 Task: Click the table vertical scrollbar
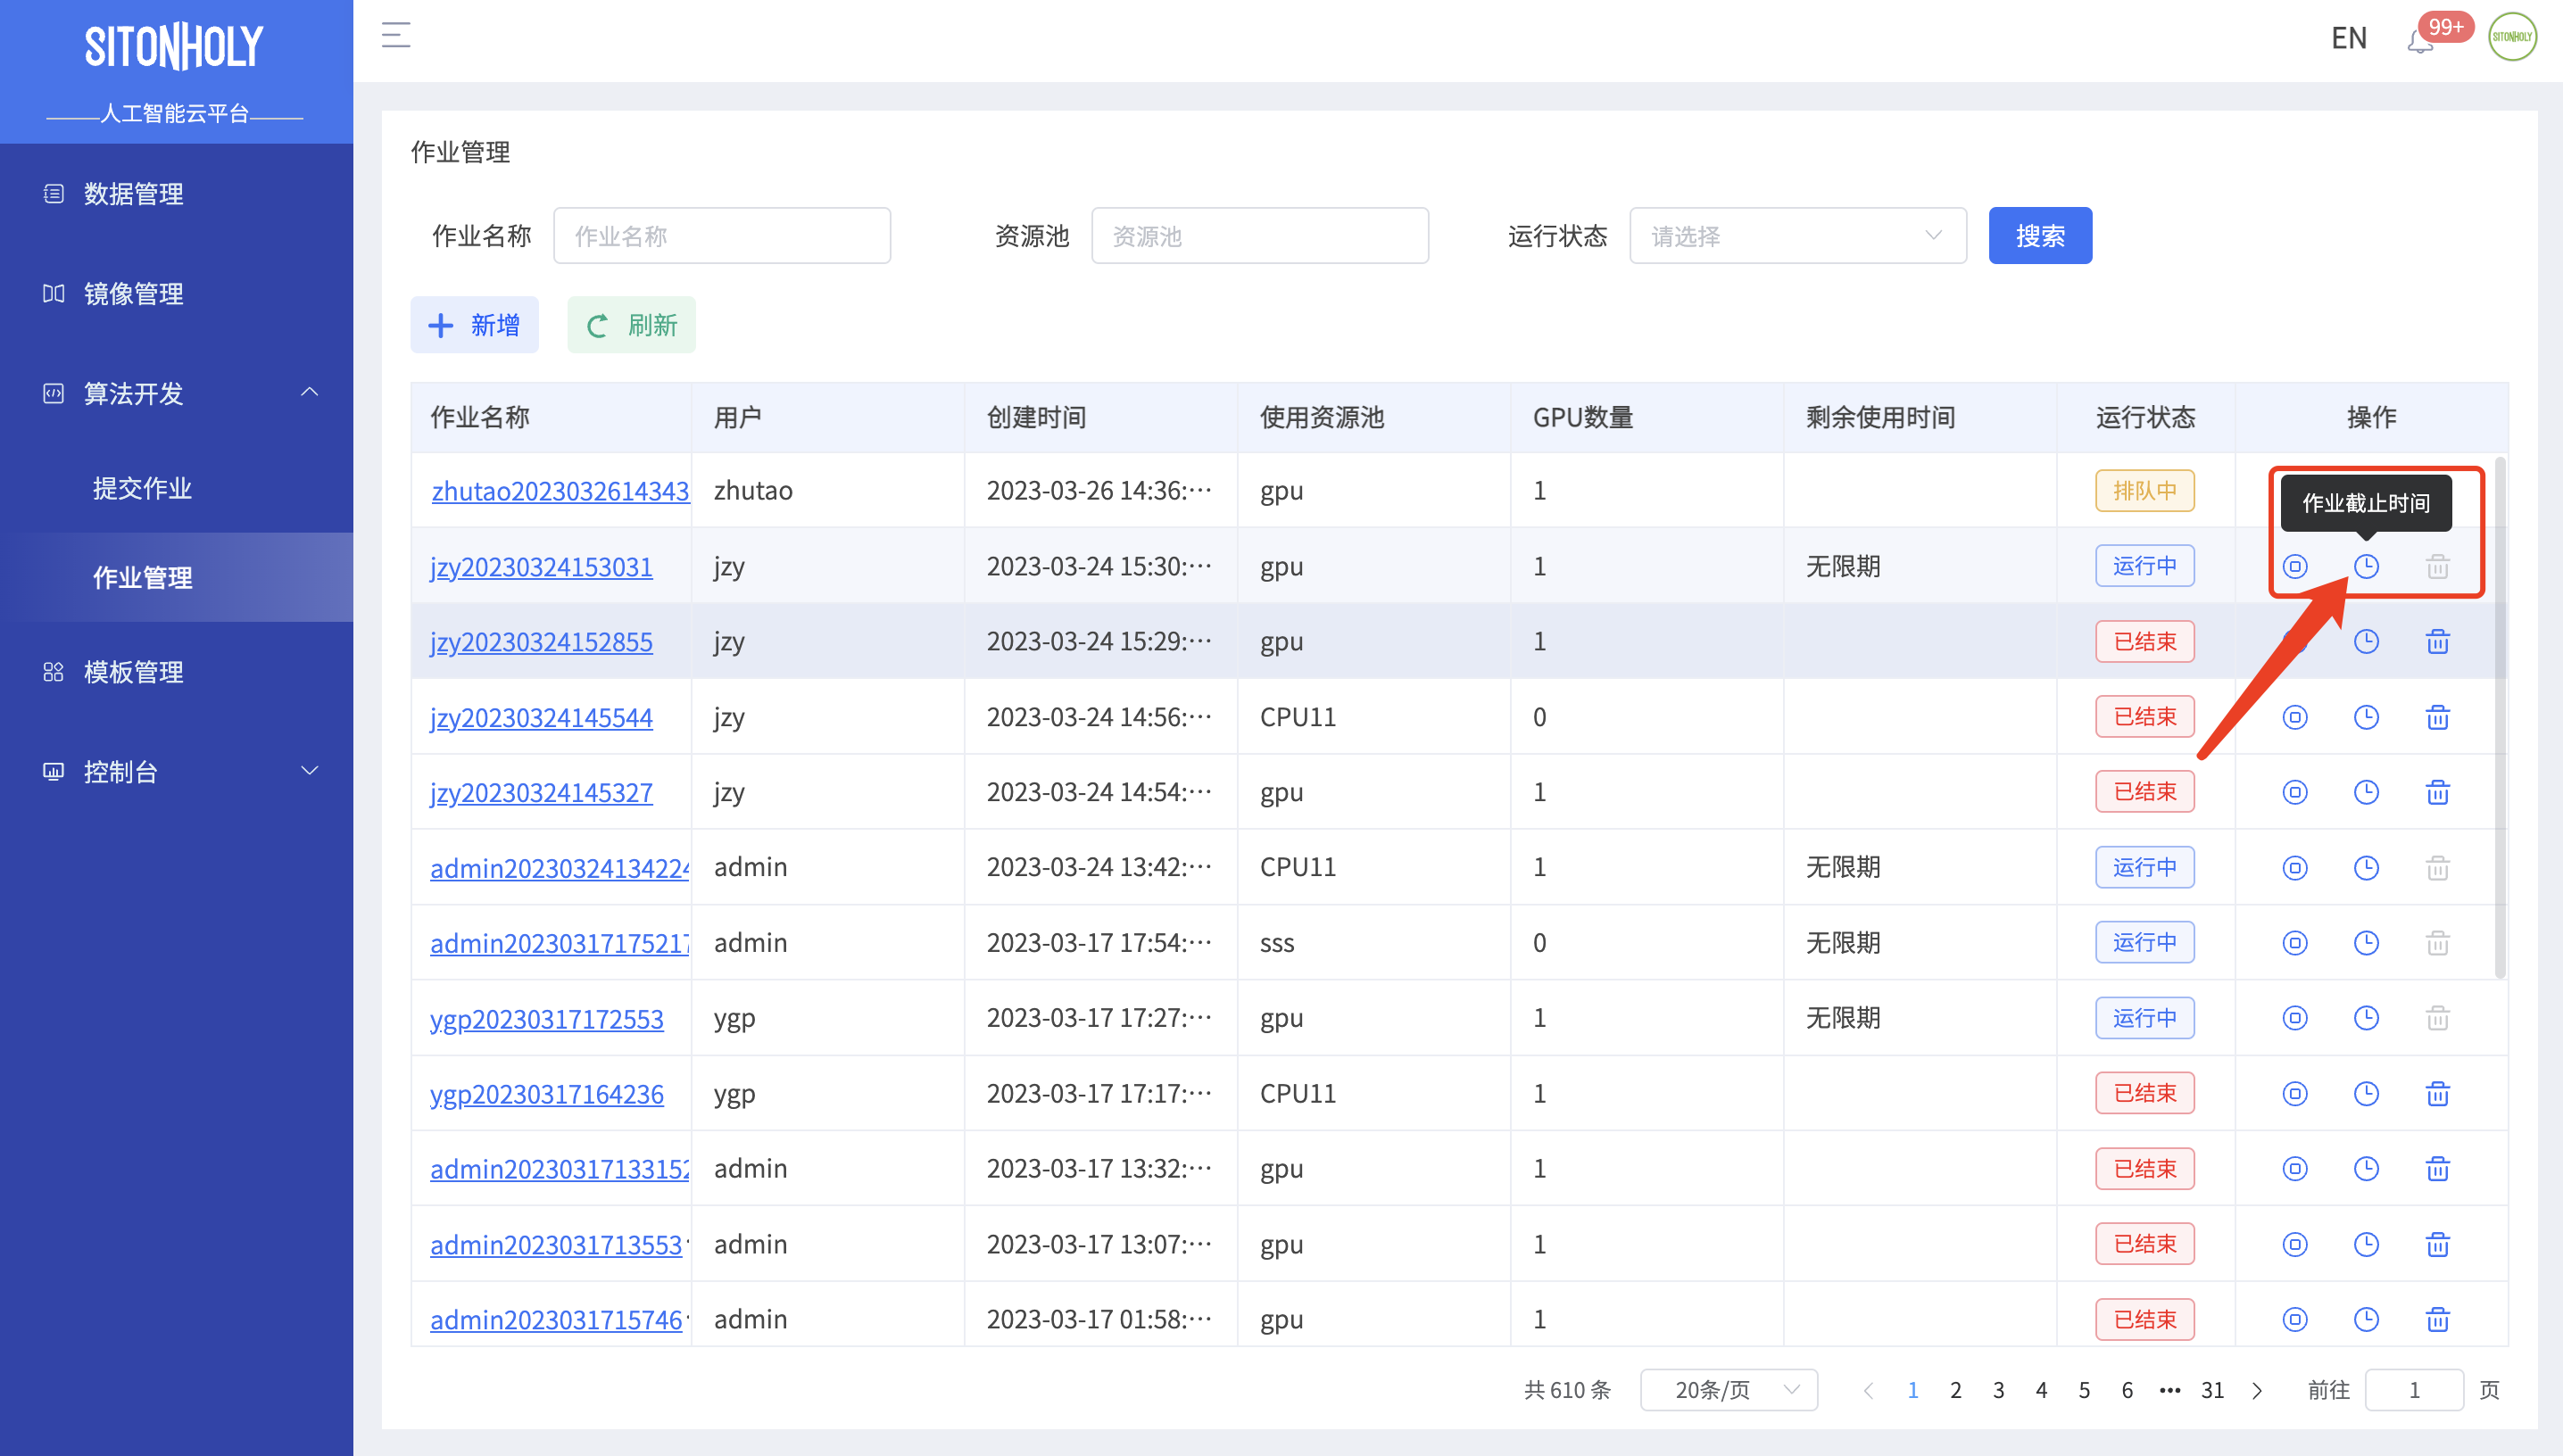2500,717
